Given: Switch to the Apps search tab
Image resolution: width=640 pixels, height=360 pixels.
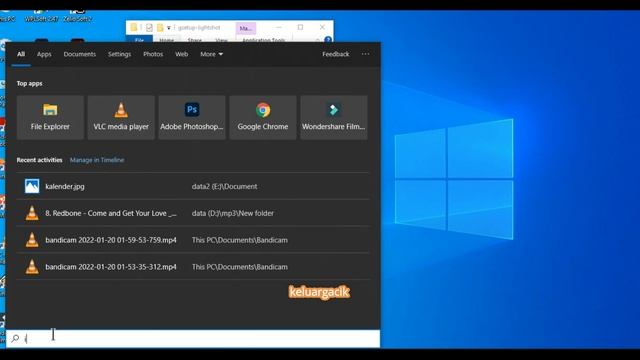Looking at the screenshot, I should [x=44, y=54].
